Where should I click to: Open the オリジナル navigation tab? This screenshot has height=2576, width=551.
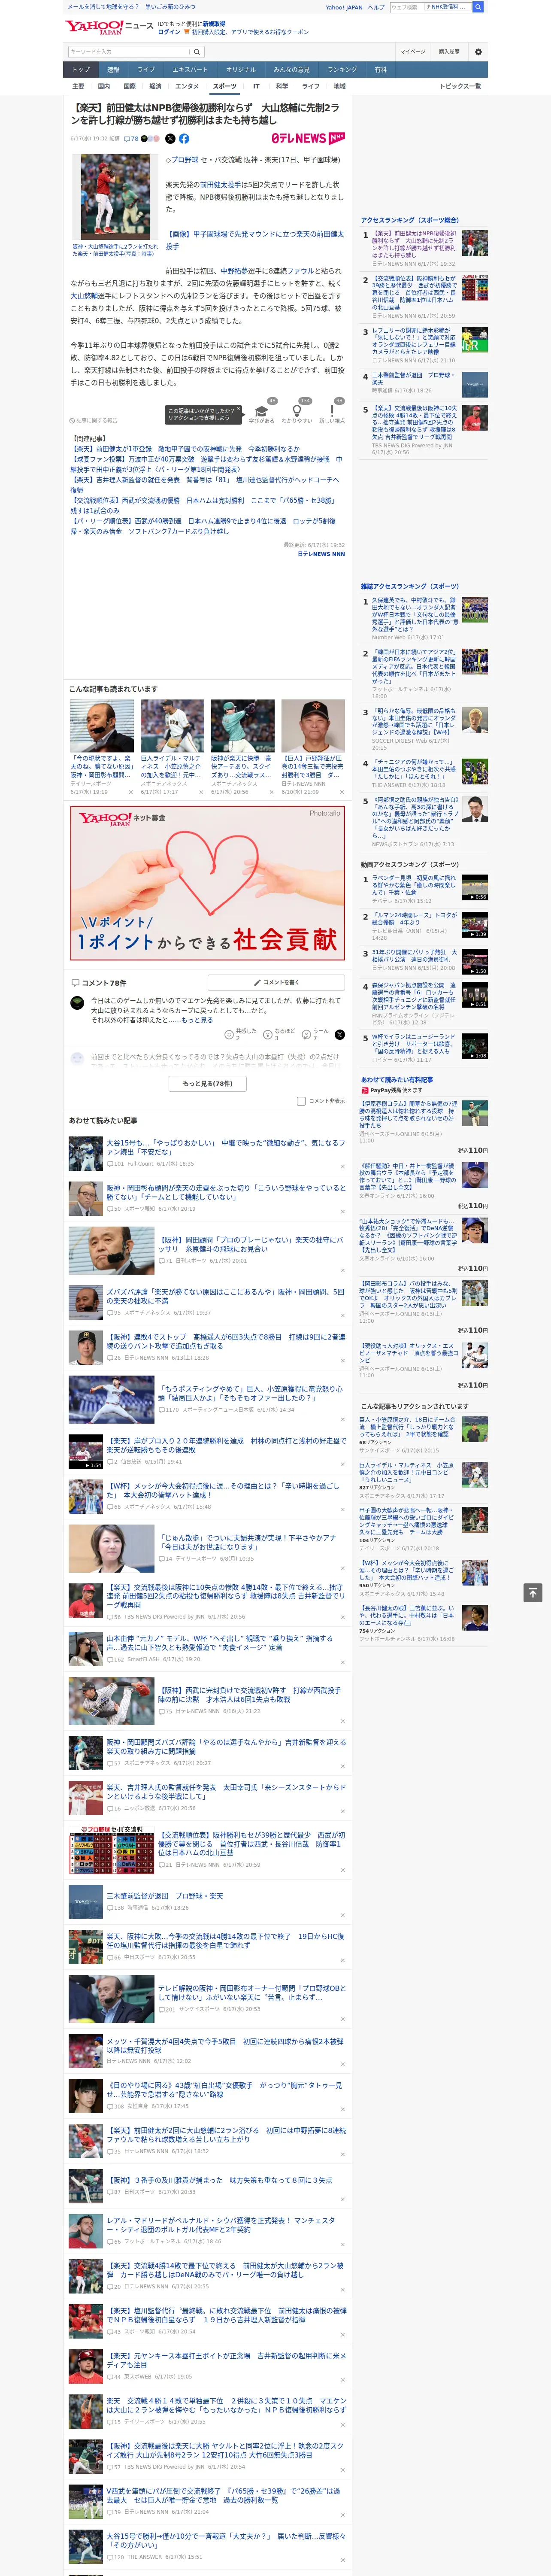(241, 70)
